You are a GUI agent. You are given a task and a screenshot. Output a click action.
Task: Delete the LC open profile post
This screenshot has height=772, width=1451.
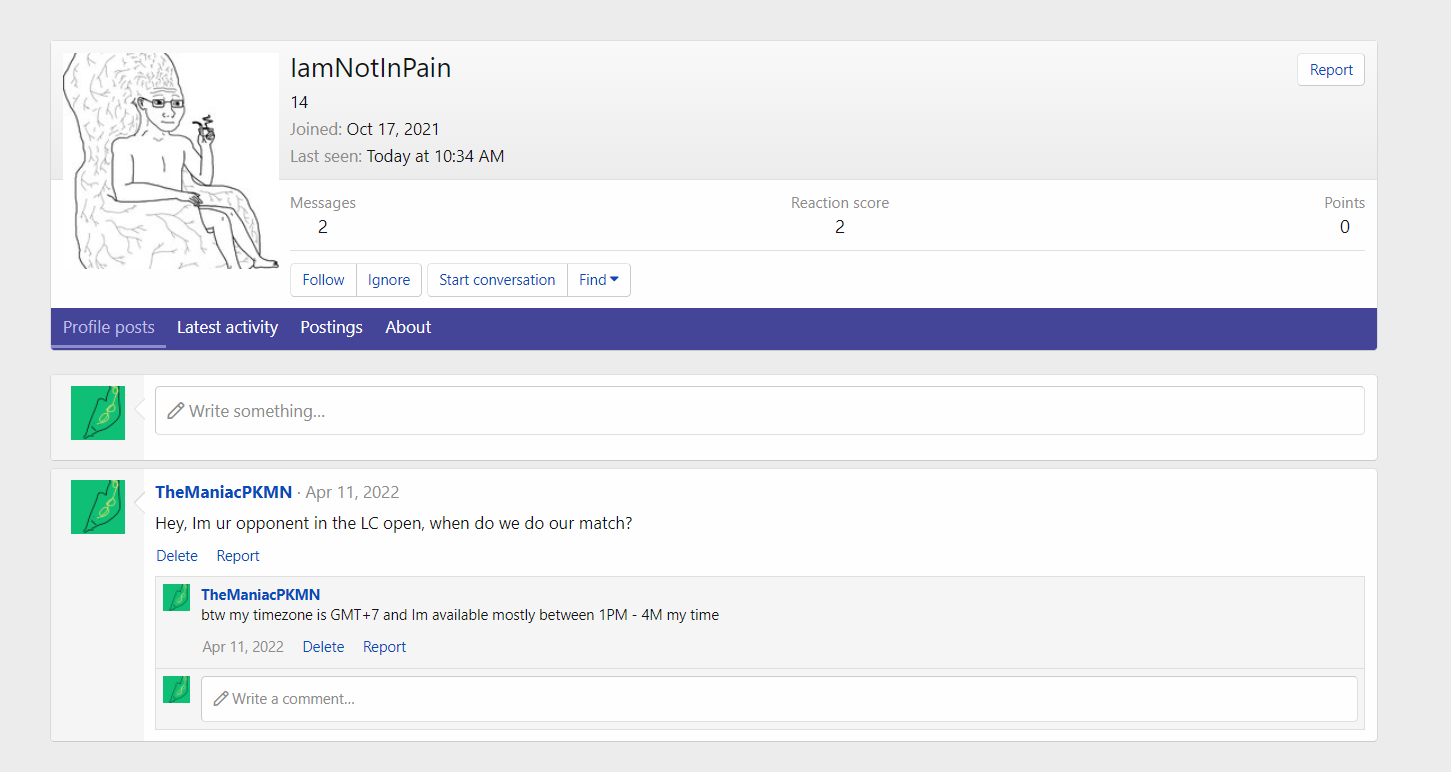[177, 556]
